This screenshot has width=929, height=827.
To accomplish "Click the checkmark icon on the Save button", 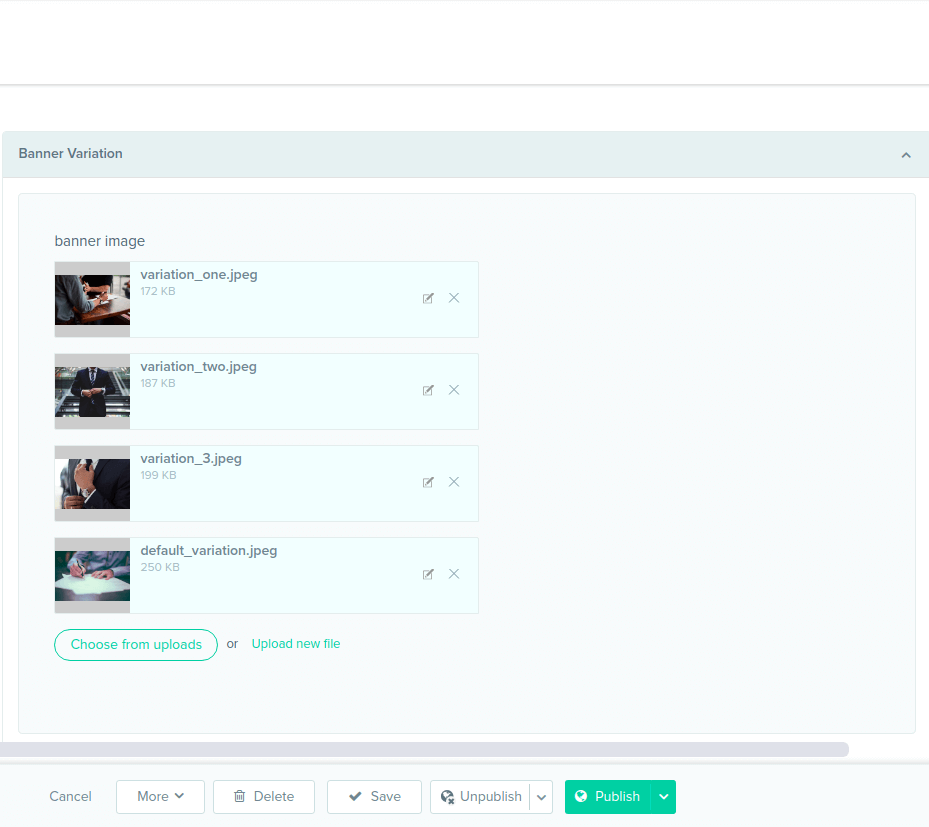I will pyautogui.click(x=356, y=796).
